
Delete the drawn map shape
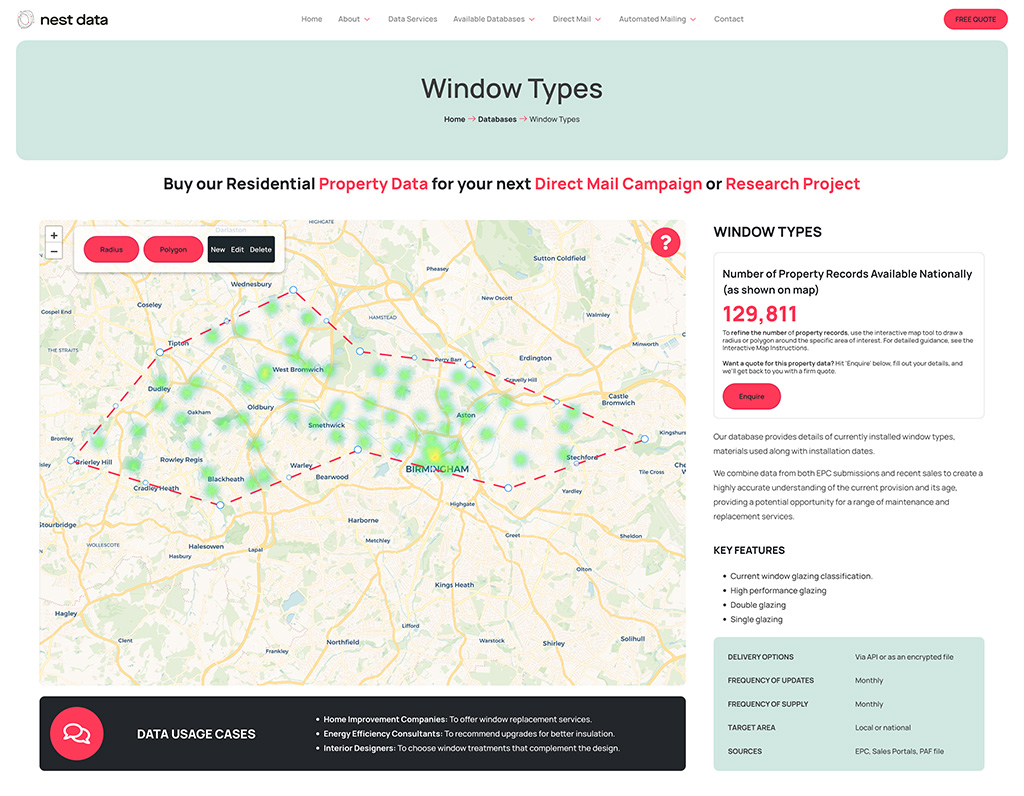click(x=261, y=249)
